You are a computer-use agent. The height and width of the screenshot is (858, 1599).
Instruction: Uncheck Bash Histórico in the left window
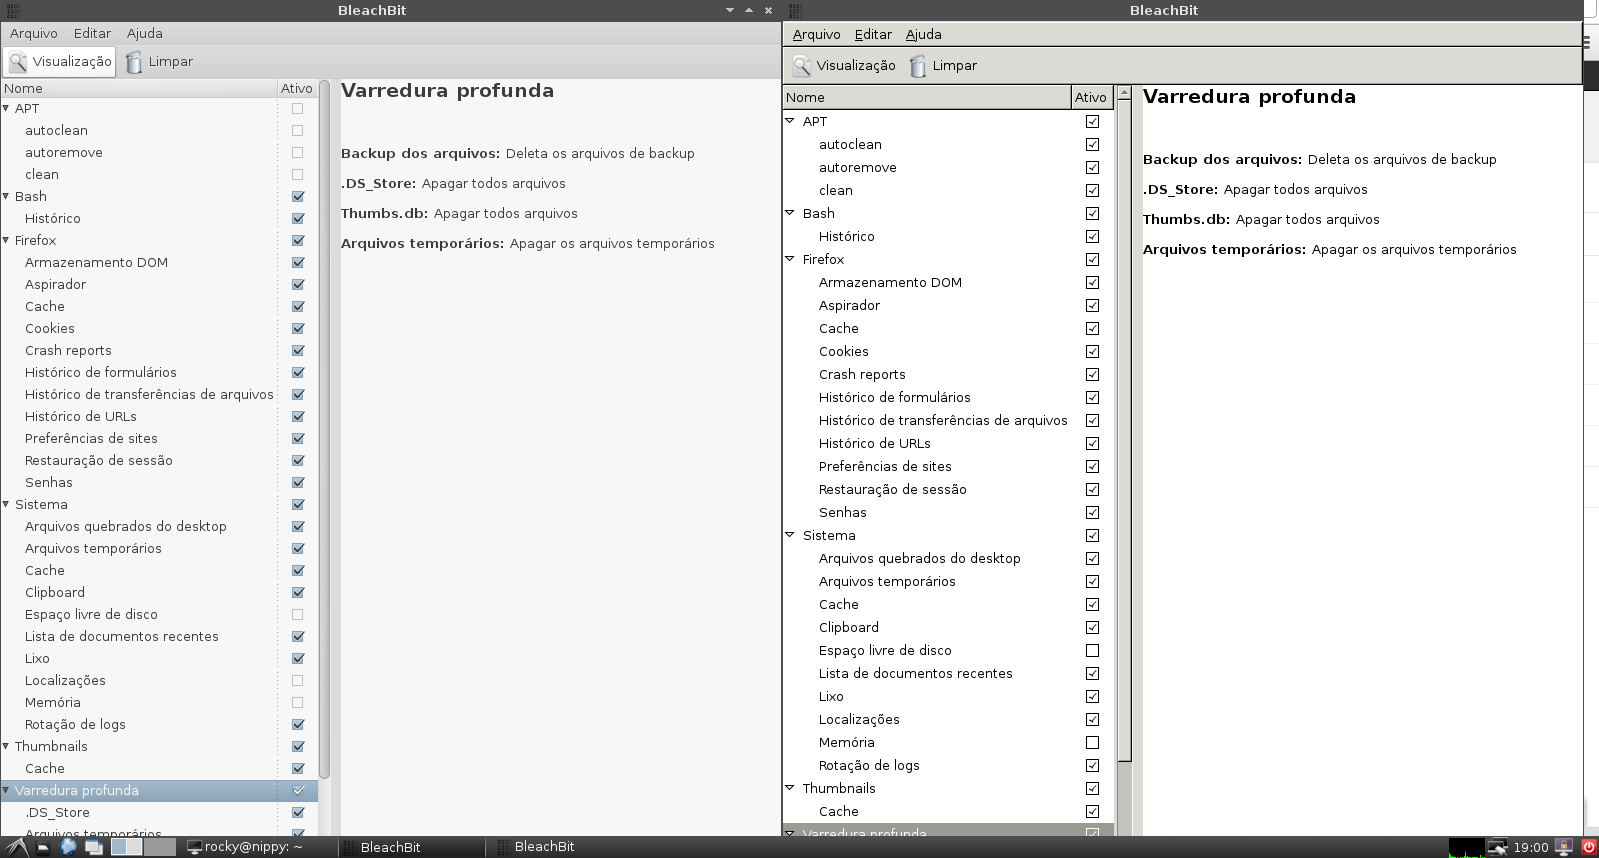[297, 218]
